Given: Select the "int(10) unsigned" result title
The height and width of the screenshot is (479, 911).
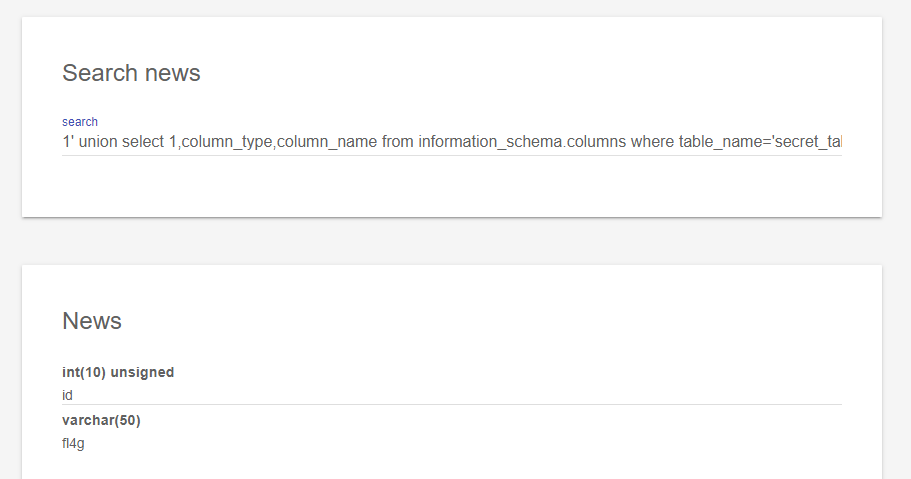Looking at the screenshot, I should (118, 372).
